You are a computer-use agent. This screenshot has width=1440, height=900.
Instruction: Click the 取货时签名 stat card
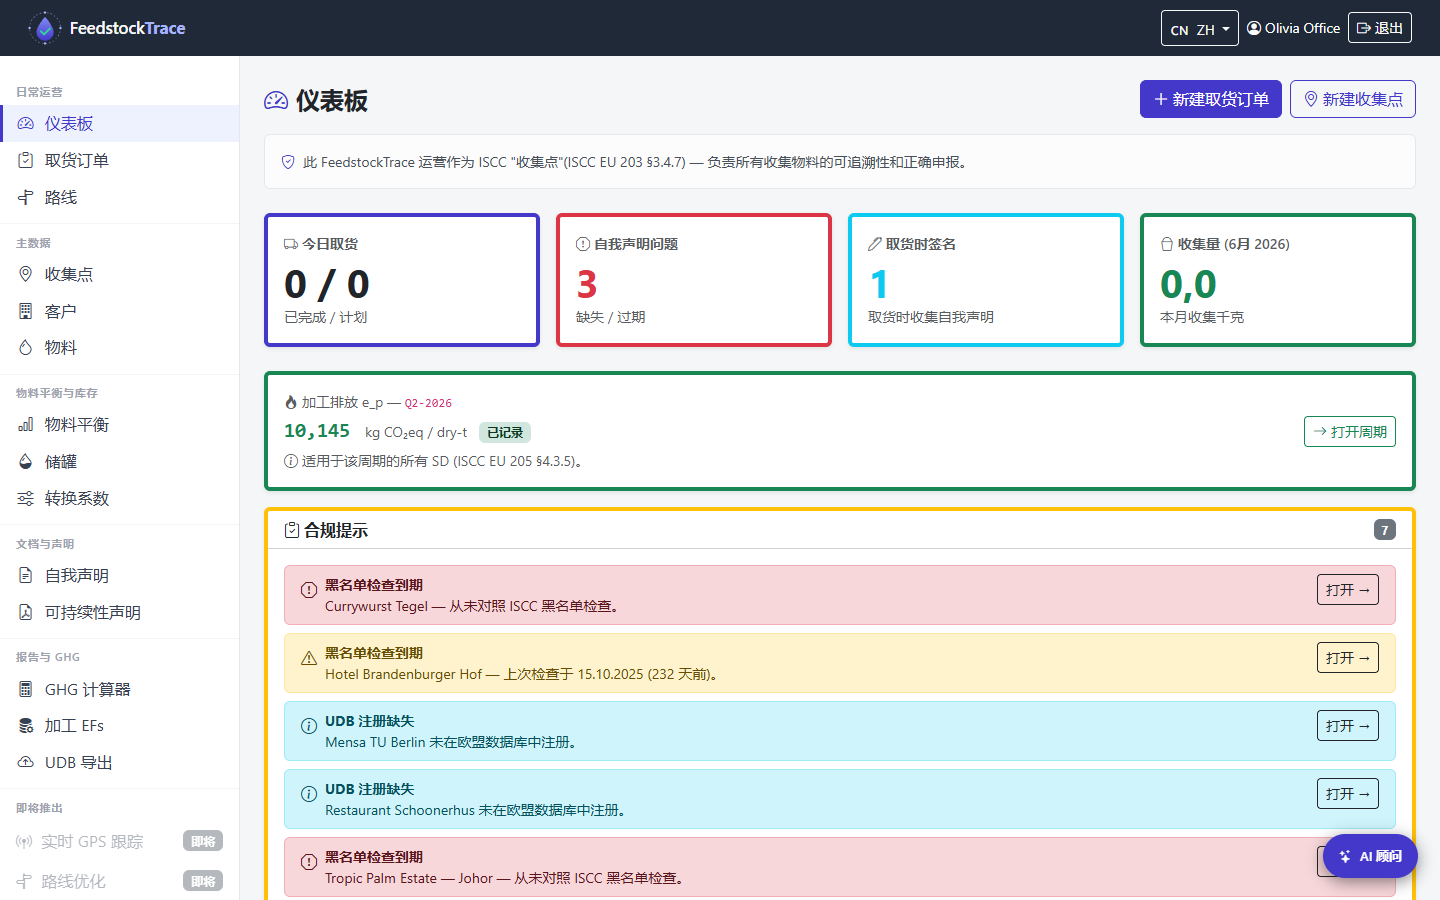[x=986, y=280]
